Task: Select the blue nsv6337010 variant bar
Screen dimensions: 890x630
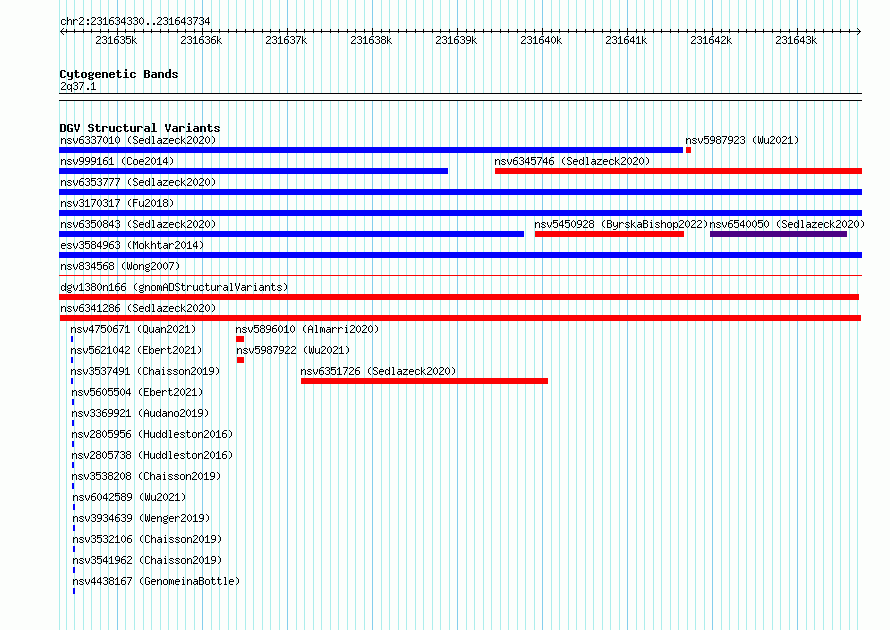Action: pos(371,150)
